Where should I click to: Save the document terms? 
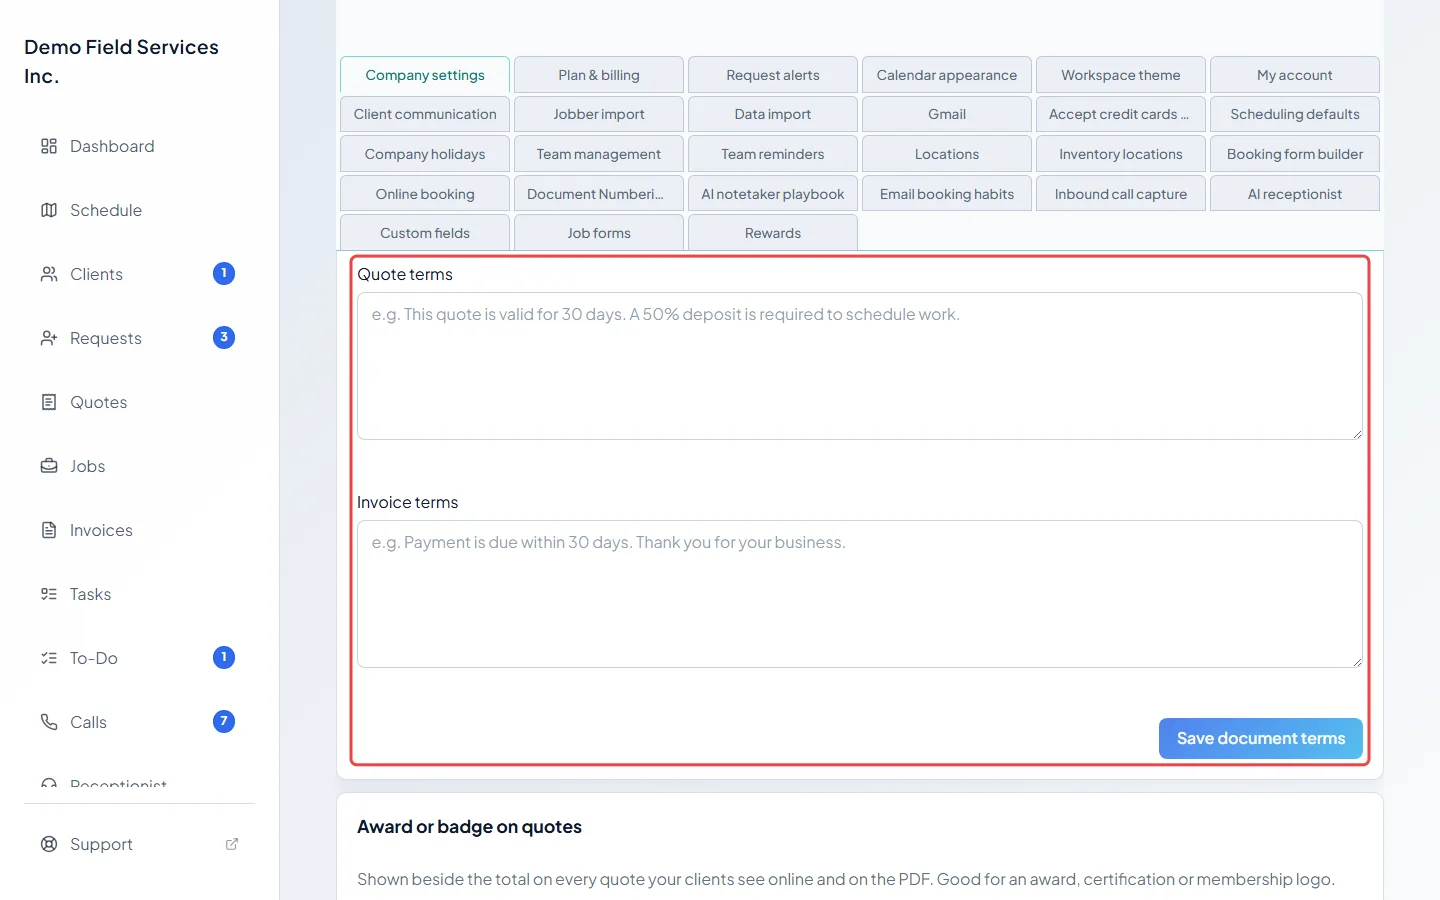(x=1261, y=738)
